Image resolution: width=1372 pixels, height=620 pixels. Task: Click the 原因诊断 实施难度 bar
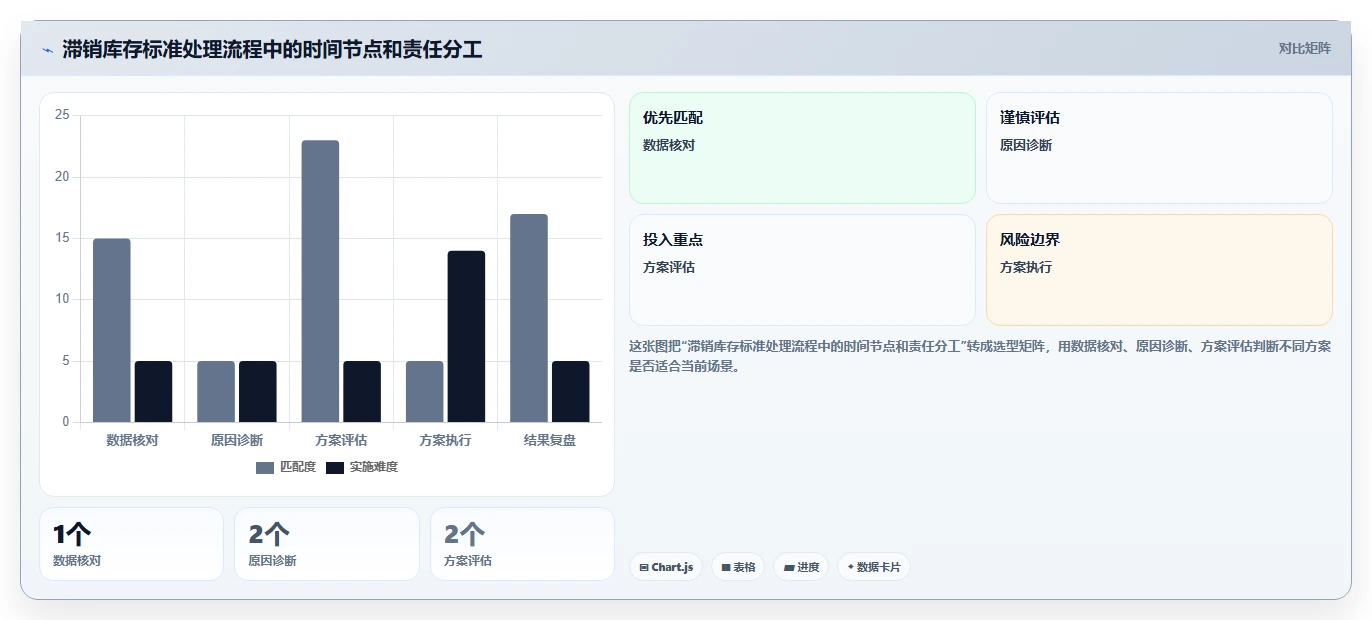click(x=258, y=391)
